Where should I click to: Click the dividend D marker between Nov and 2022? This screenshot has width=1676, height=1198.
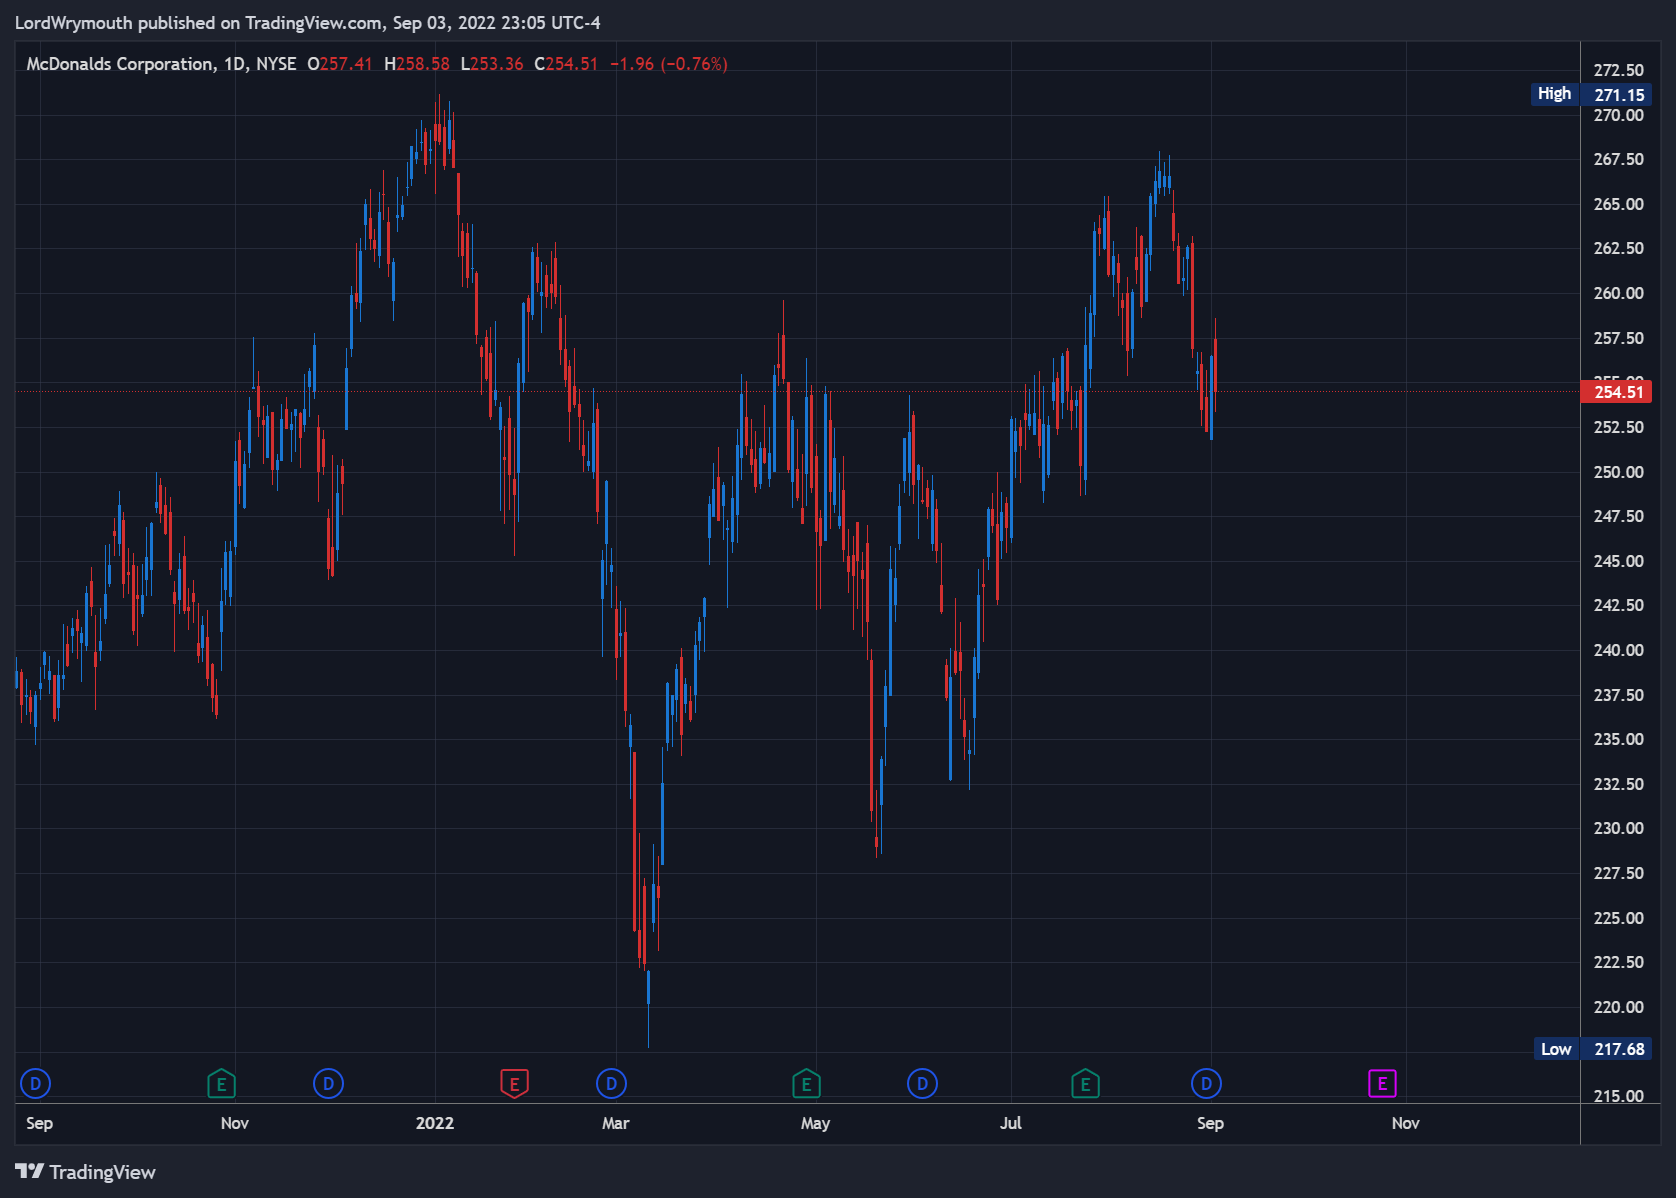point(328,1083)
